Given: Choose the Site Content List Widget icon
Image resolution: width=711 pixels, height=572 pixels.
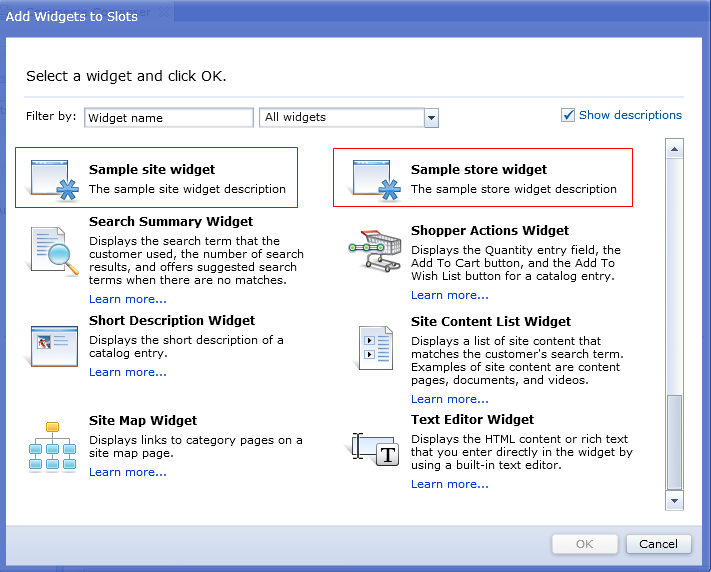Looking at the screenshot, I should click(375, 348).
